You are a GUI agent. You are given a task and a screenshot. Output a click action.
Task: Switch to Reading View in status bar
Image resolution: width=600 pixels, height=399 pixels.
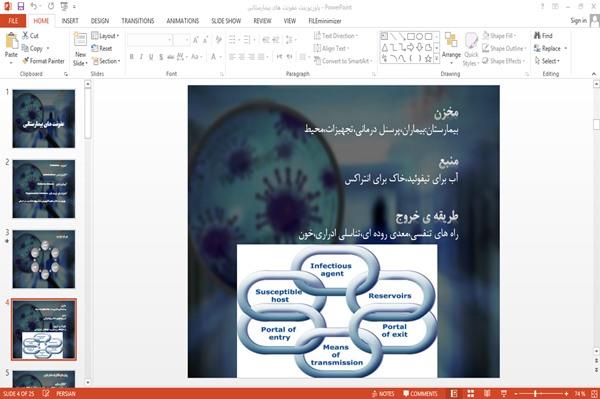pyautogui.click(x=487, y=393)
